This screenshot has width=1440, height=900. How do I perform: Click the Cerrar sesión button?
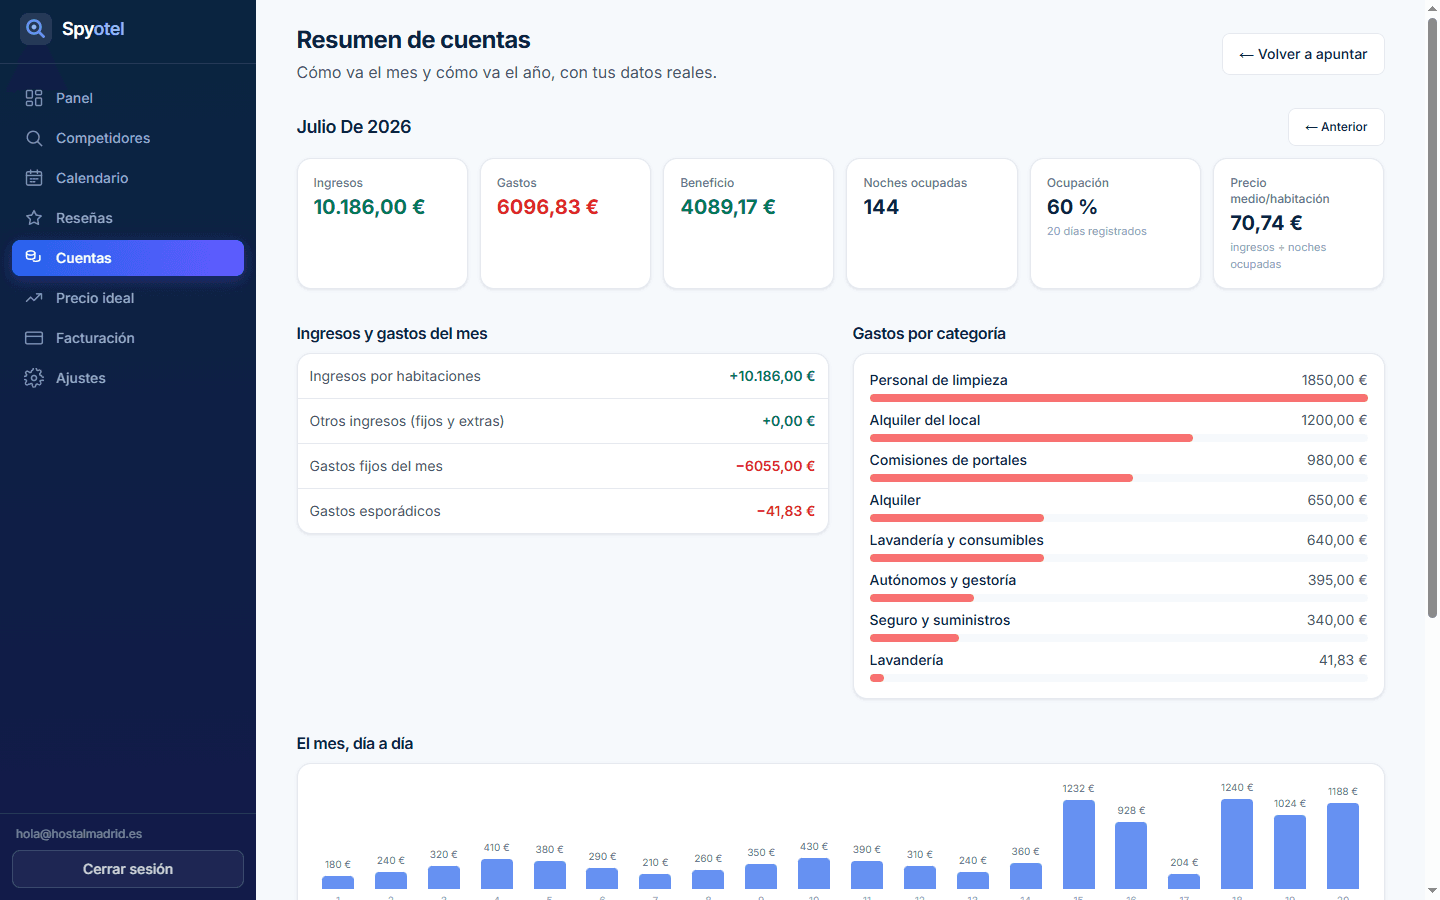click(x=128, y=869)
